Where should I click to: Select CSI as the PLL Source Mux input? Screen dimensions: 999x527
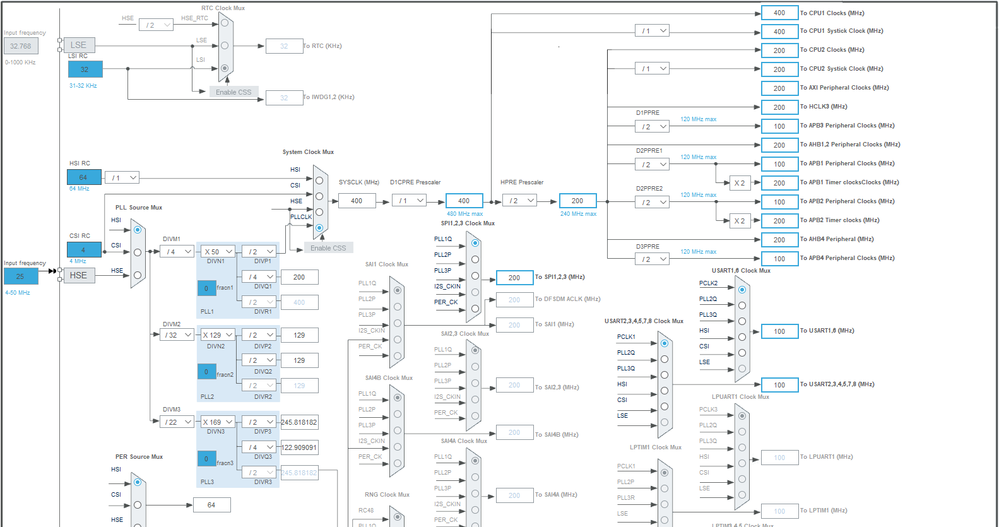tap(138, 252)
